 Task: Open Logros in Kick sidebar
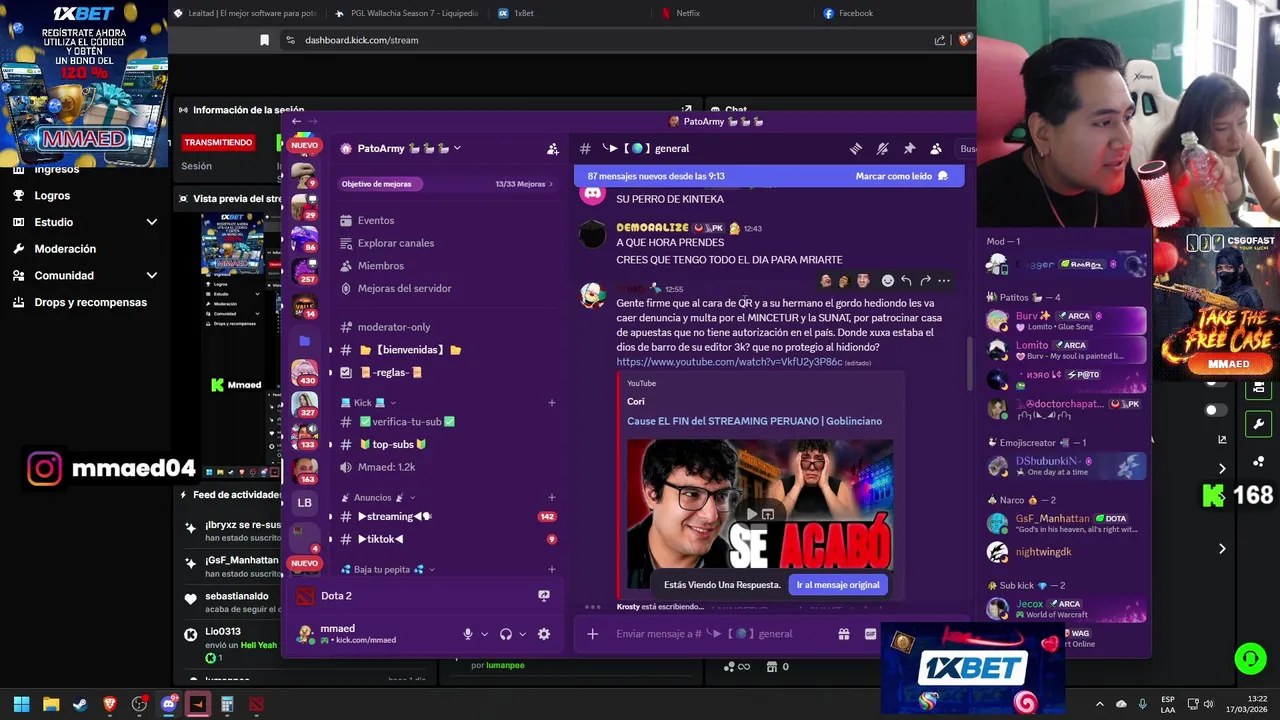coord(52,196)
